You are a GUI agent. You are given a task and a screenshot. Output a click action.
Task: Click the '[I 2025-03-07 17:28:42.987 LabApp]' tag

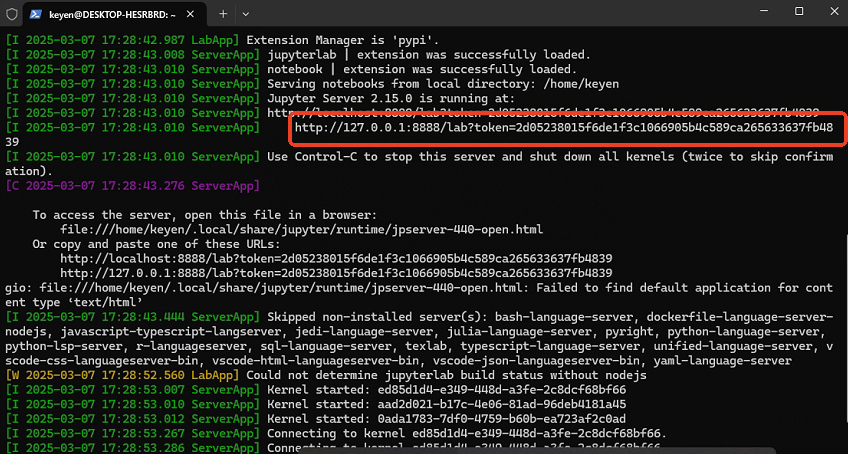click(122, 41)
